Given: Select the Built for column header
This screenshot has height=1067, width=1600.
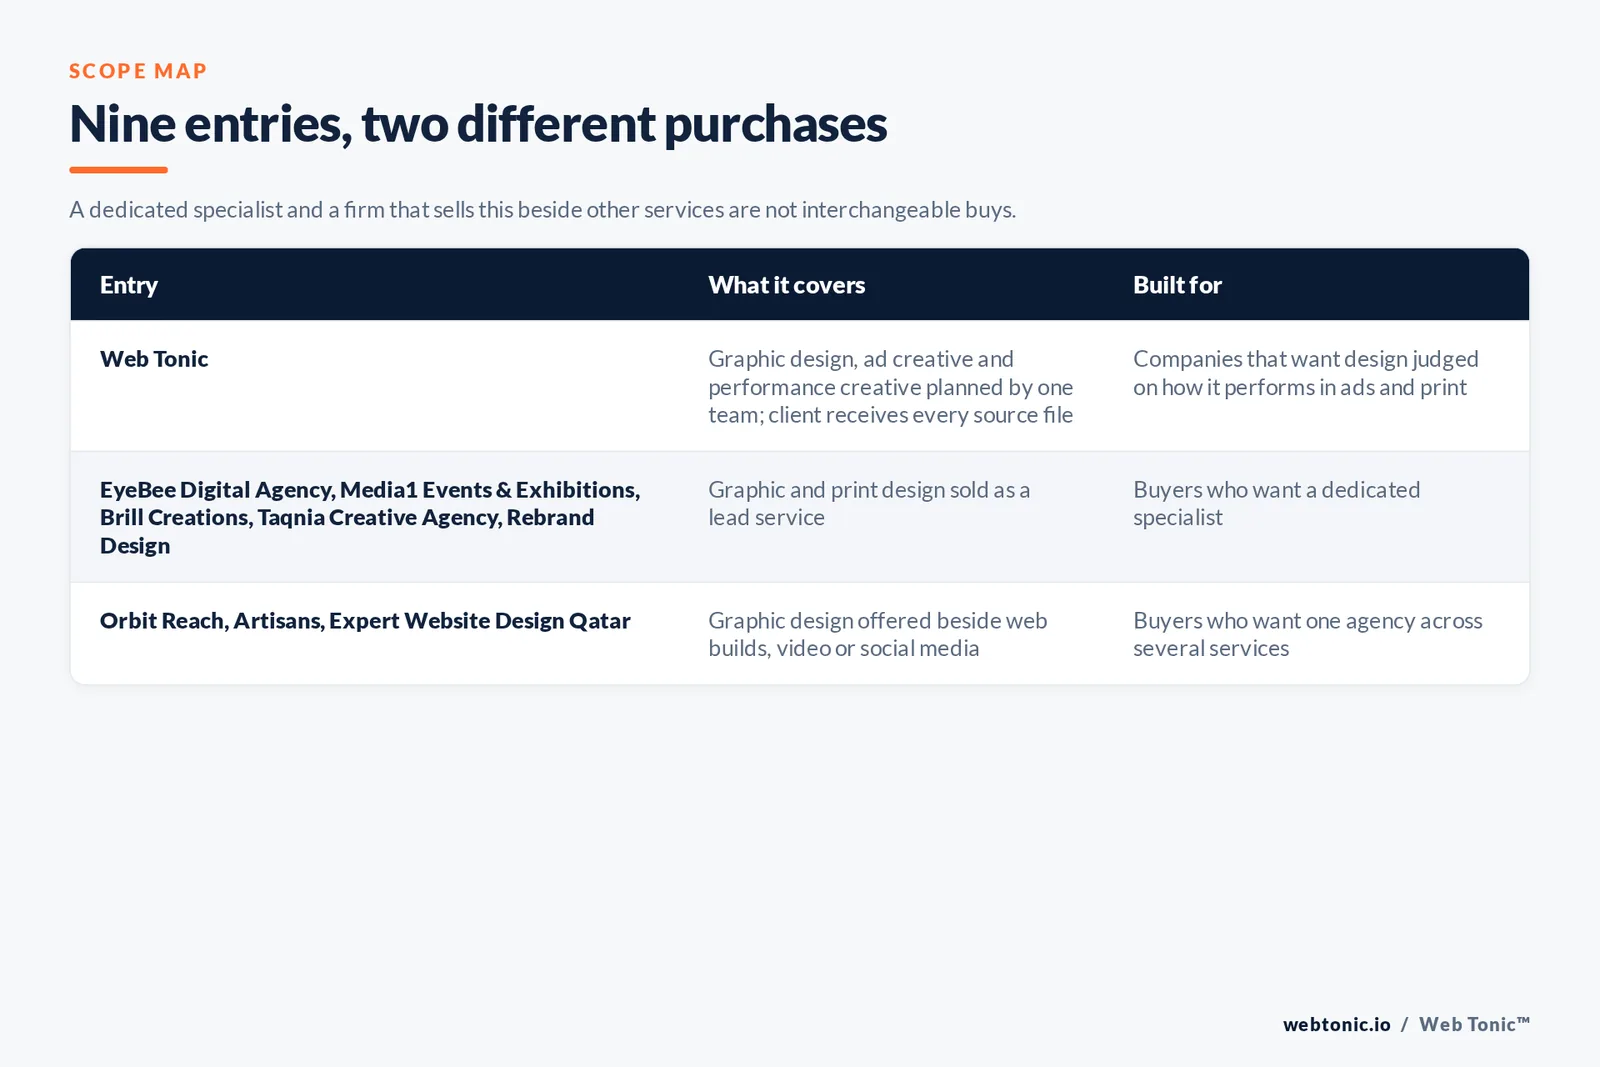Looking at the screenshot, I should (x=1177, y=285).
